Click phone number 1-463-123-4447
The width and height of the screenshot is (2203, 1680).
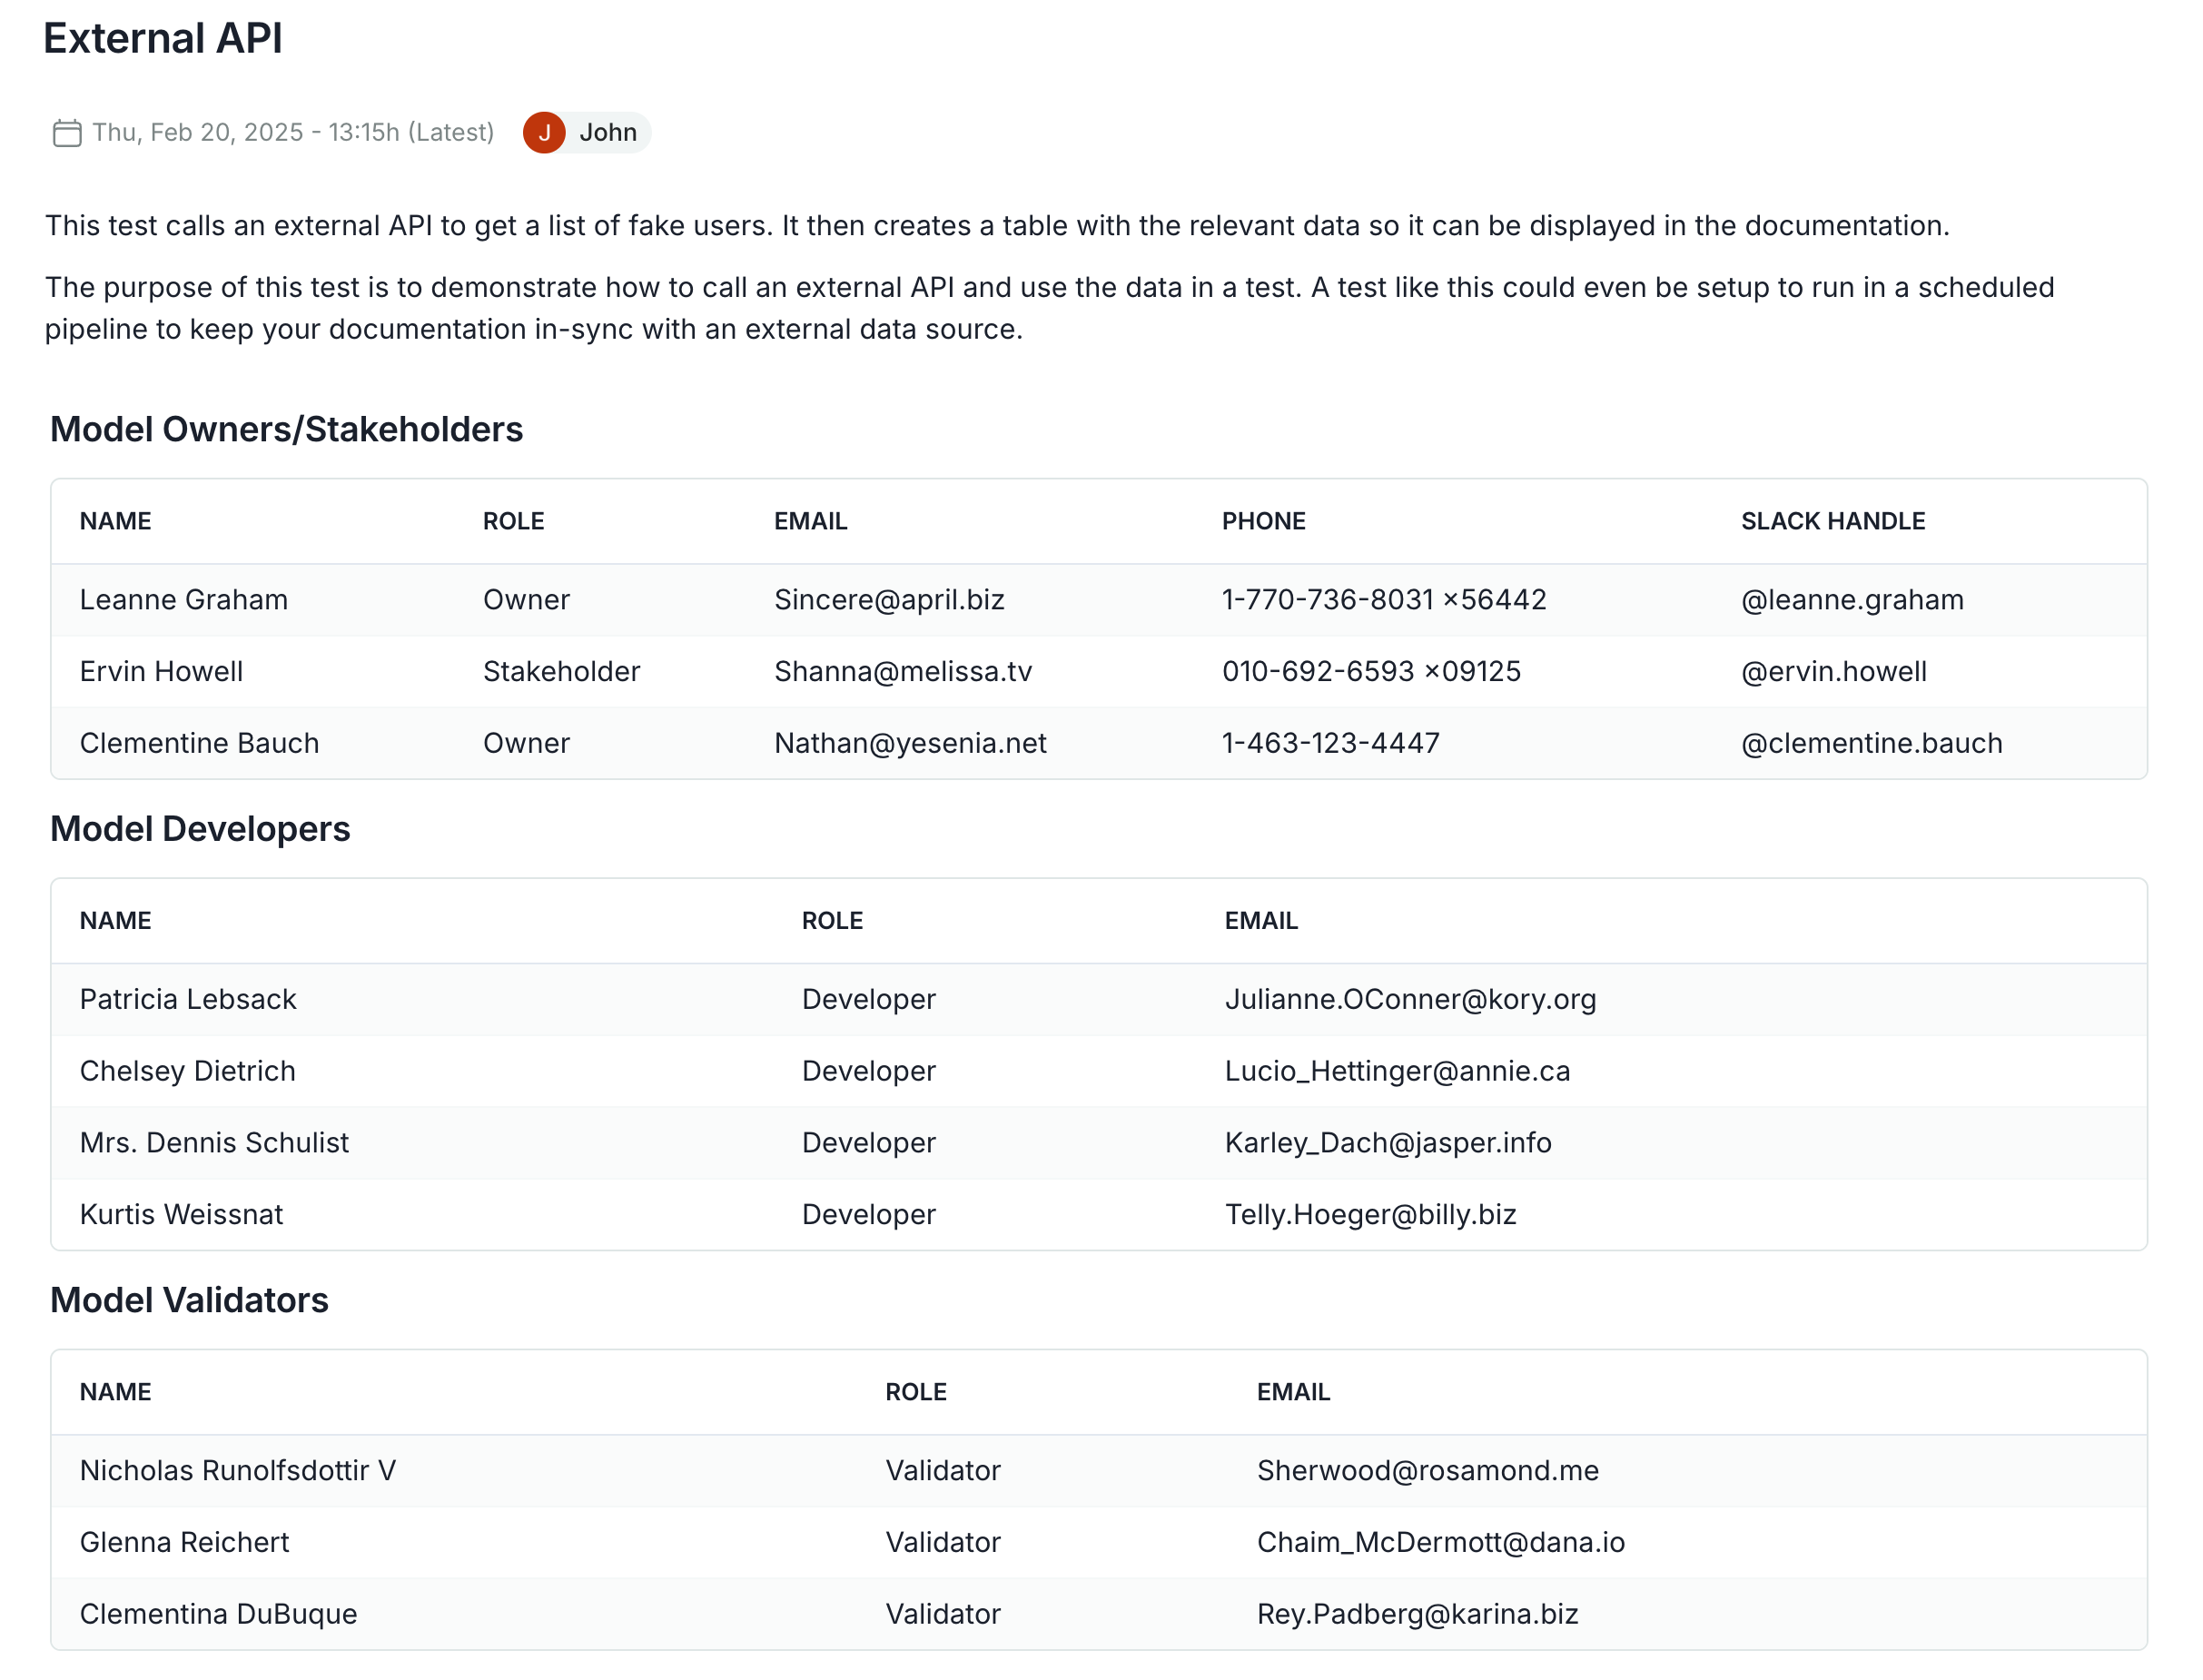pos(1330,742)
